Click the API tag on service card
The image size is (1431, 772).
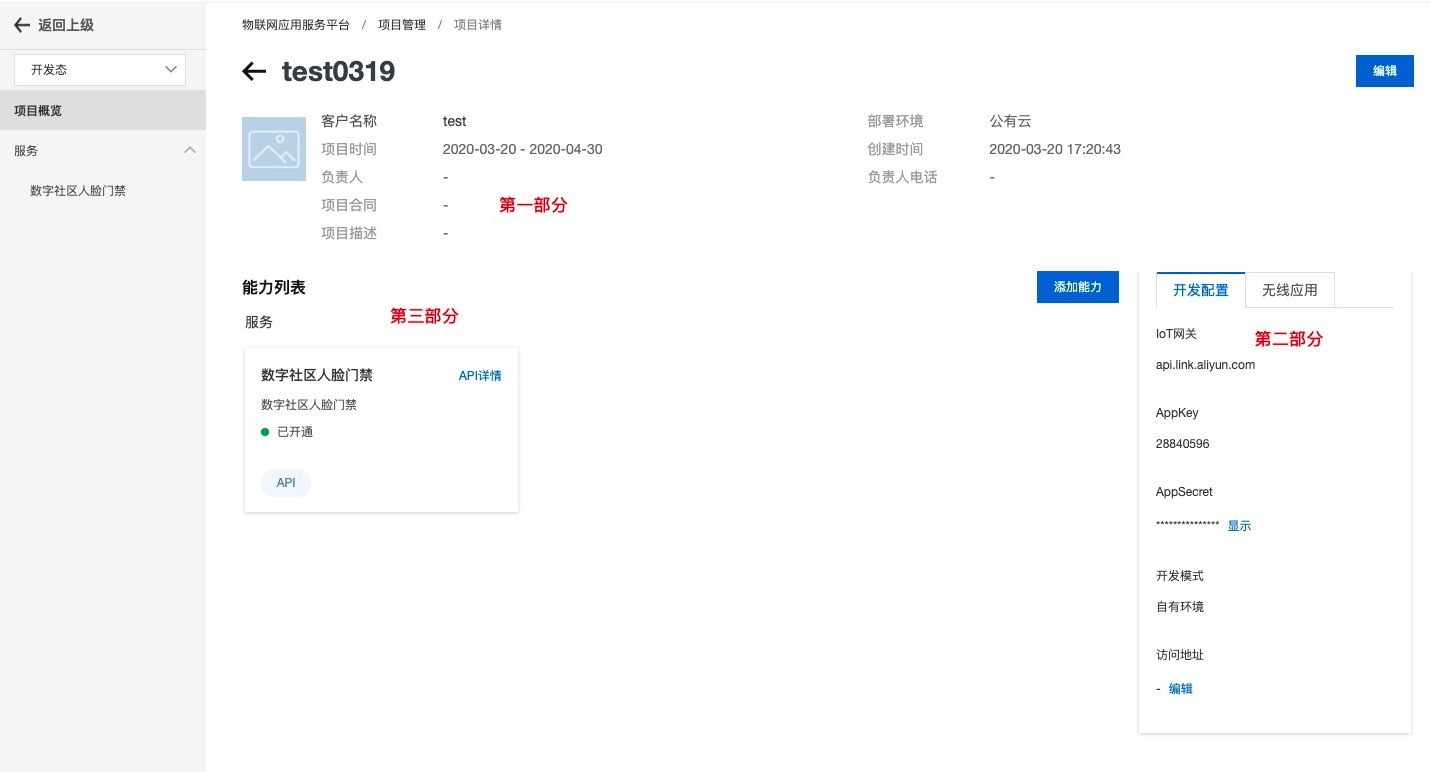(286, 483)
